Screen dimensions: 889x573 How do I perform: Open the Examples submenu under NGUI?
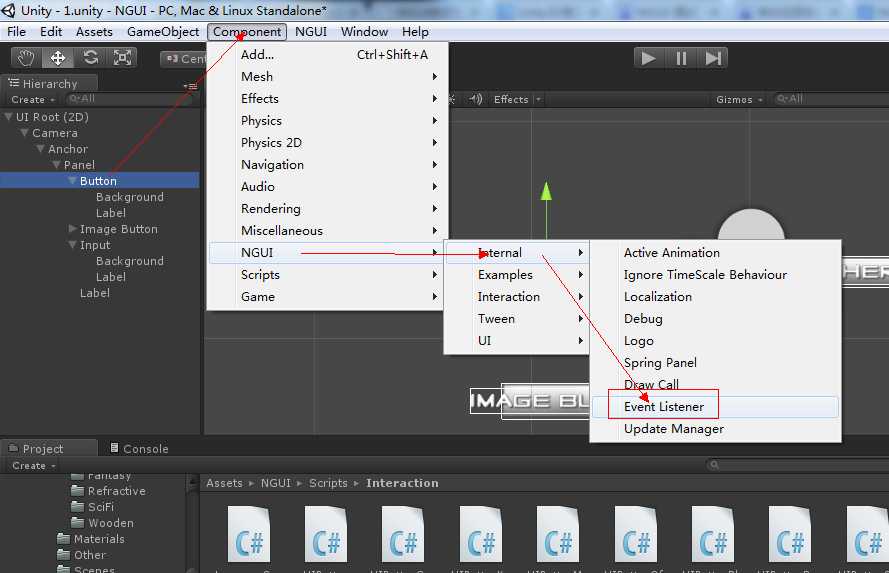click(x=517, y=275)
